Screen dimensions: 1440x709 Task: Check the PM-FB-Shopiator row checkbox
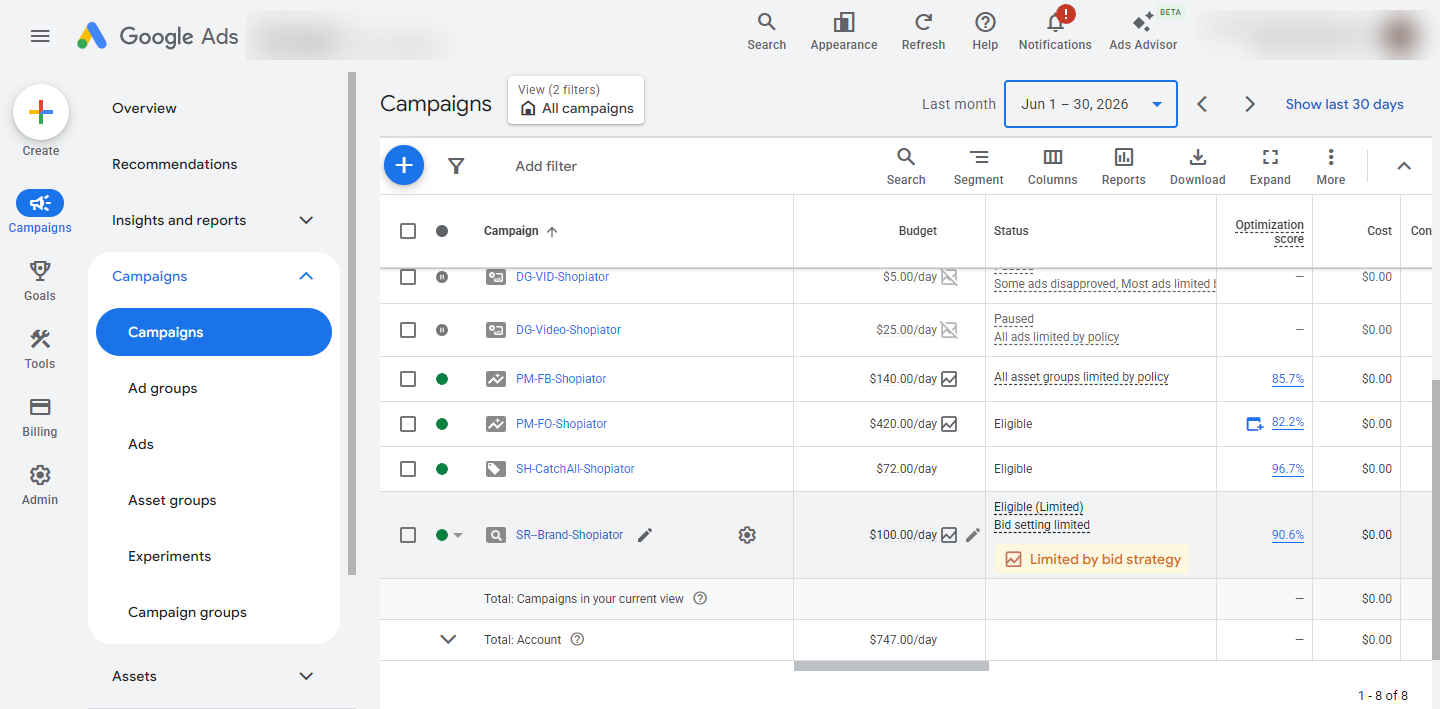click(x=408, y=379)
